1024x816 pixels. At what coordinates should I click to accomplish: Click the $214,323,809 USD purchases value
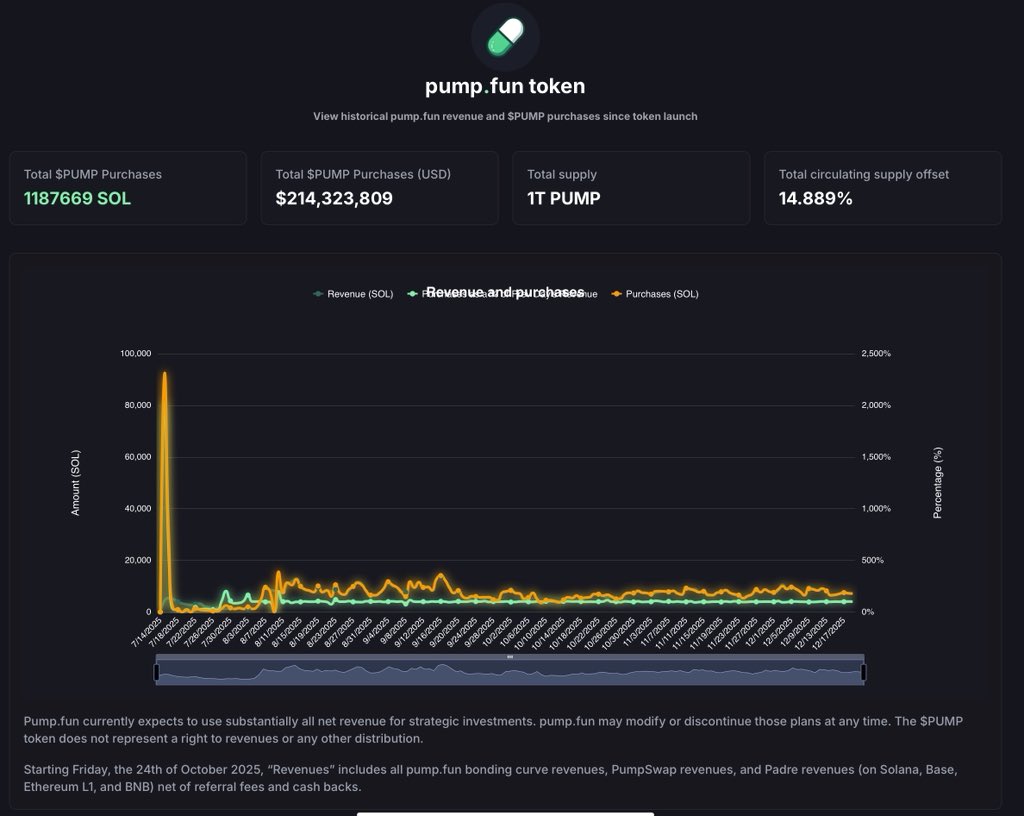point(334,198)
